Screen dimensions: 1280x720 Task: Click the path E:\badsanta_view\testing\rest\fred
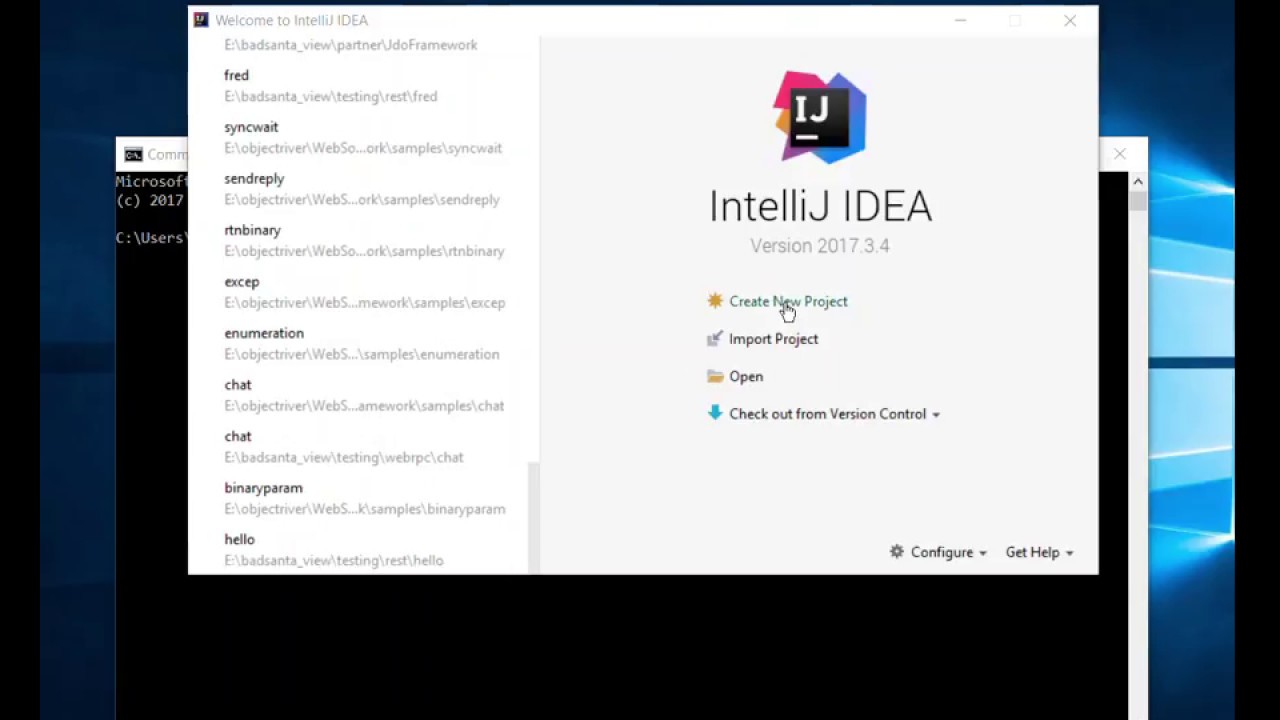(x=330, y=96)
